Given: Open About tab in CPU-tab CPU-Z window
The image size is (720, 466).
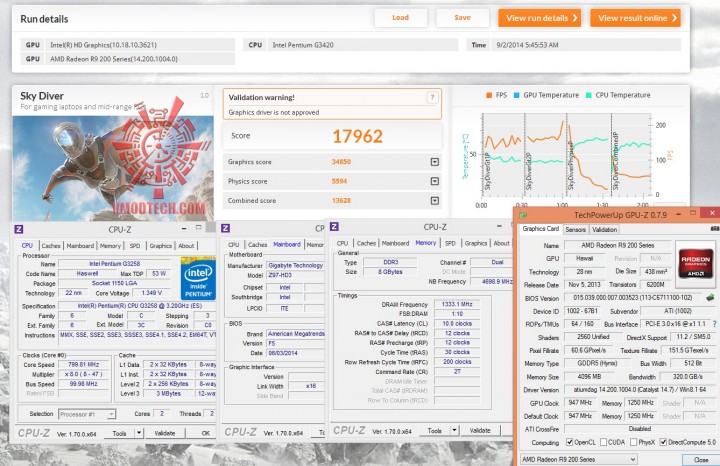Looking at the screenshot, I should pyautogui.click(x=186, y=246).
